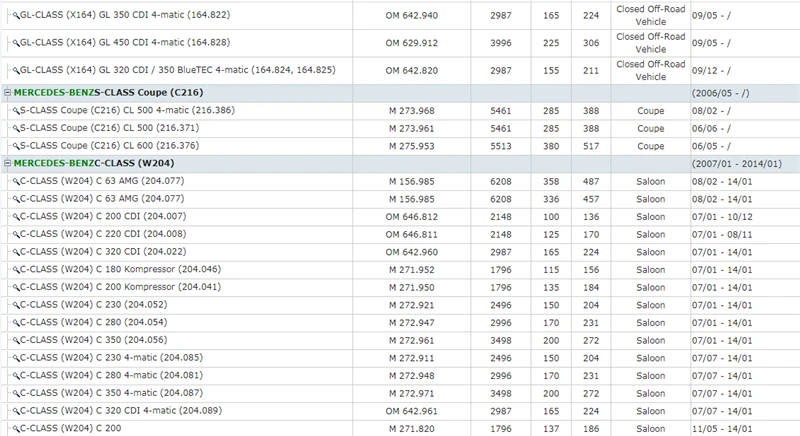Select C-CLASS (W204) C 230 (204.052) row
Screen dimensions: 800x436
point(93,304)
